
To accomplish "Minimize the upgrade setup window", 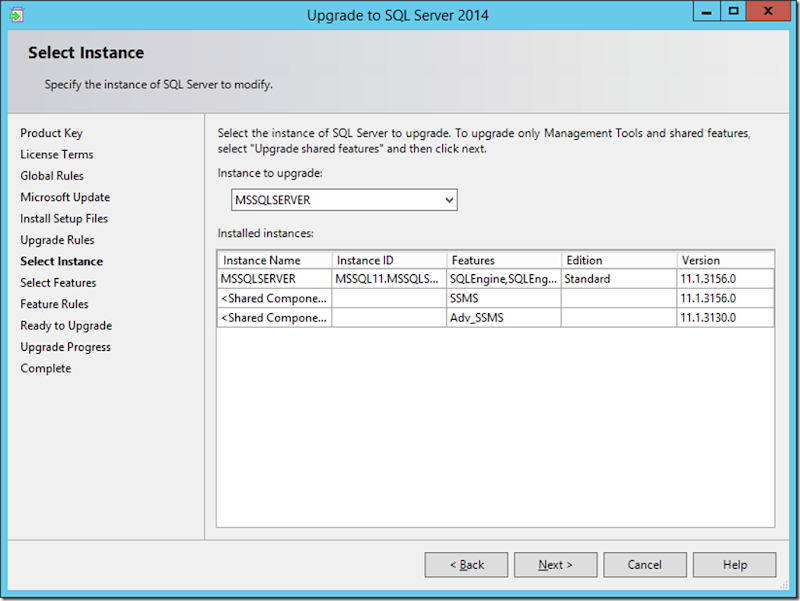I will tap(707, 11).
